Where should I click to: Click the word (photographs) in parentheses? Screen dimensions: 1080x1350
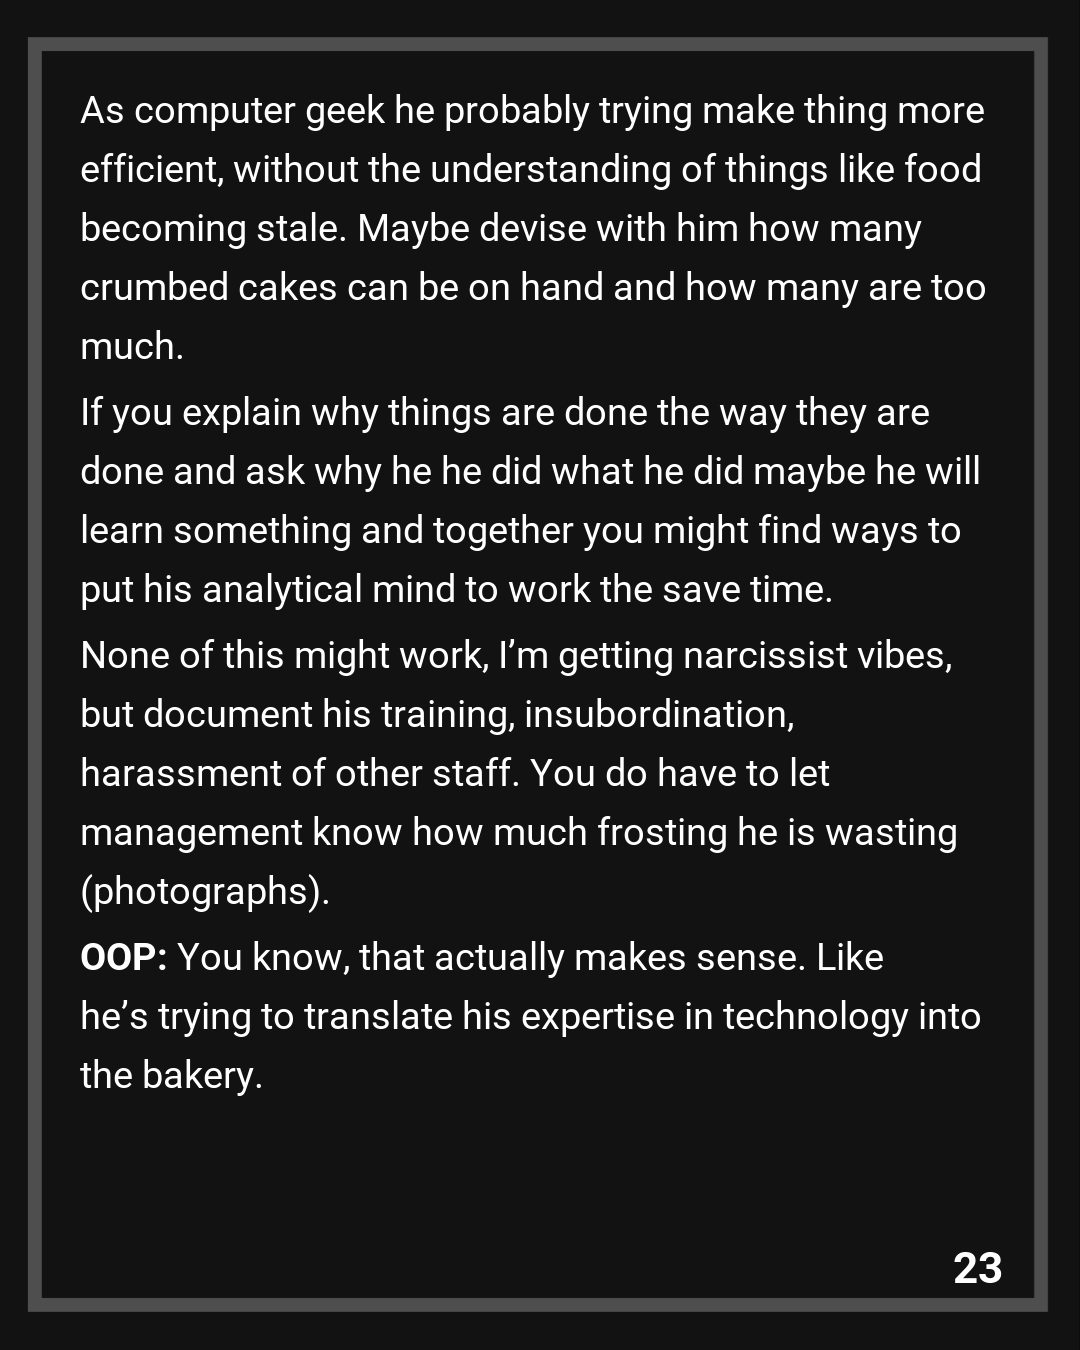204,891
